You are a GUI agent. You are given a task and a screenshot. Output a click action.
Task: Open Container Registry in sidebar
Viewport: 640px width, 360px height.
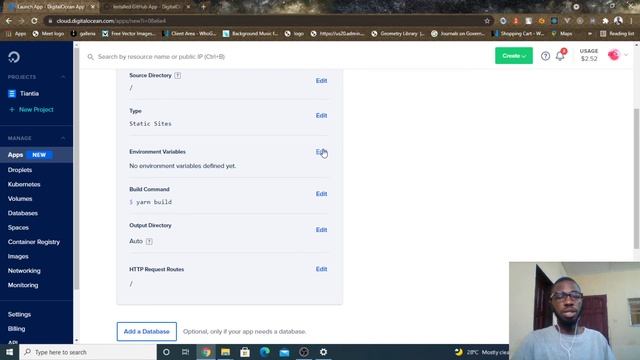coord(33,242)
